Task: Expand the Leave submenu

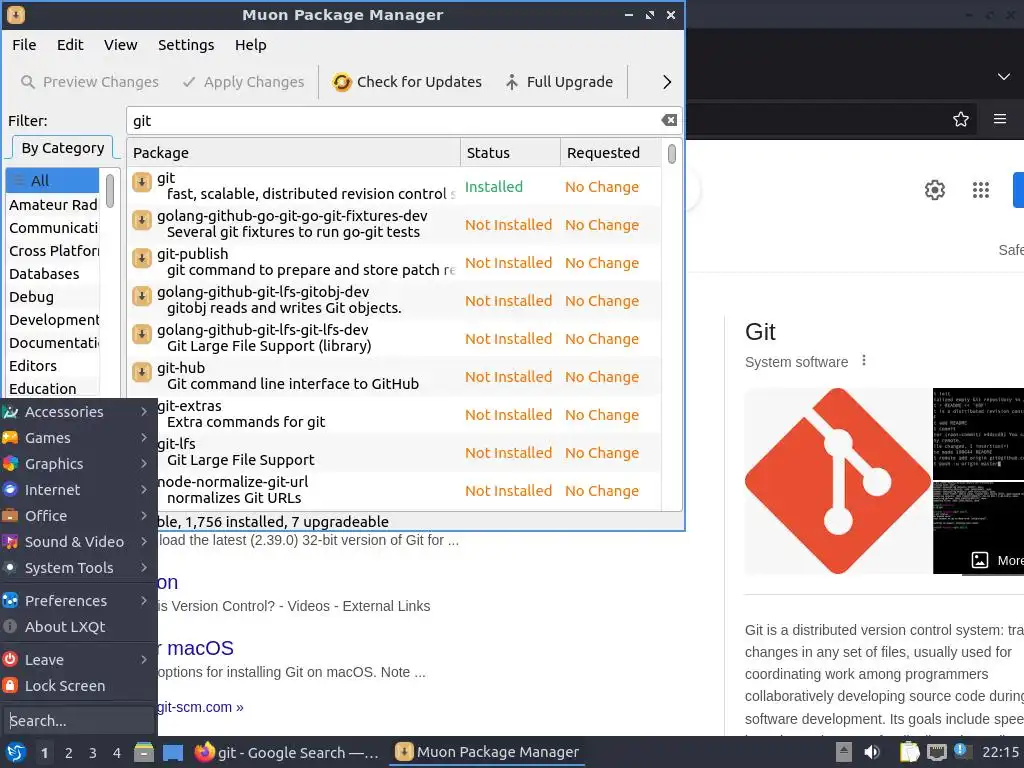Action: [77, 660]
